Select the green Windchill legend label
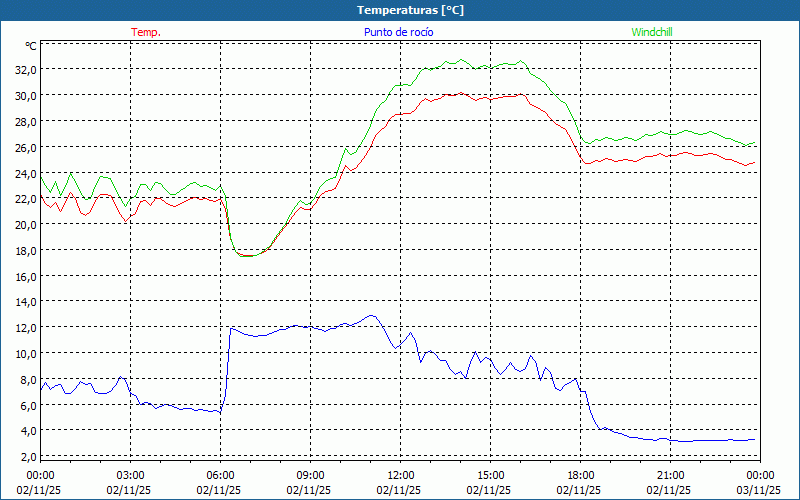The image size is (800, 500). coord(652,32)
